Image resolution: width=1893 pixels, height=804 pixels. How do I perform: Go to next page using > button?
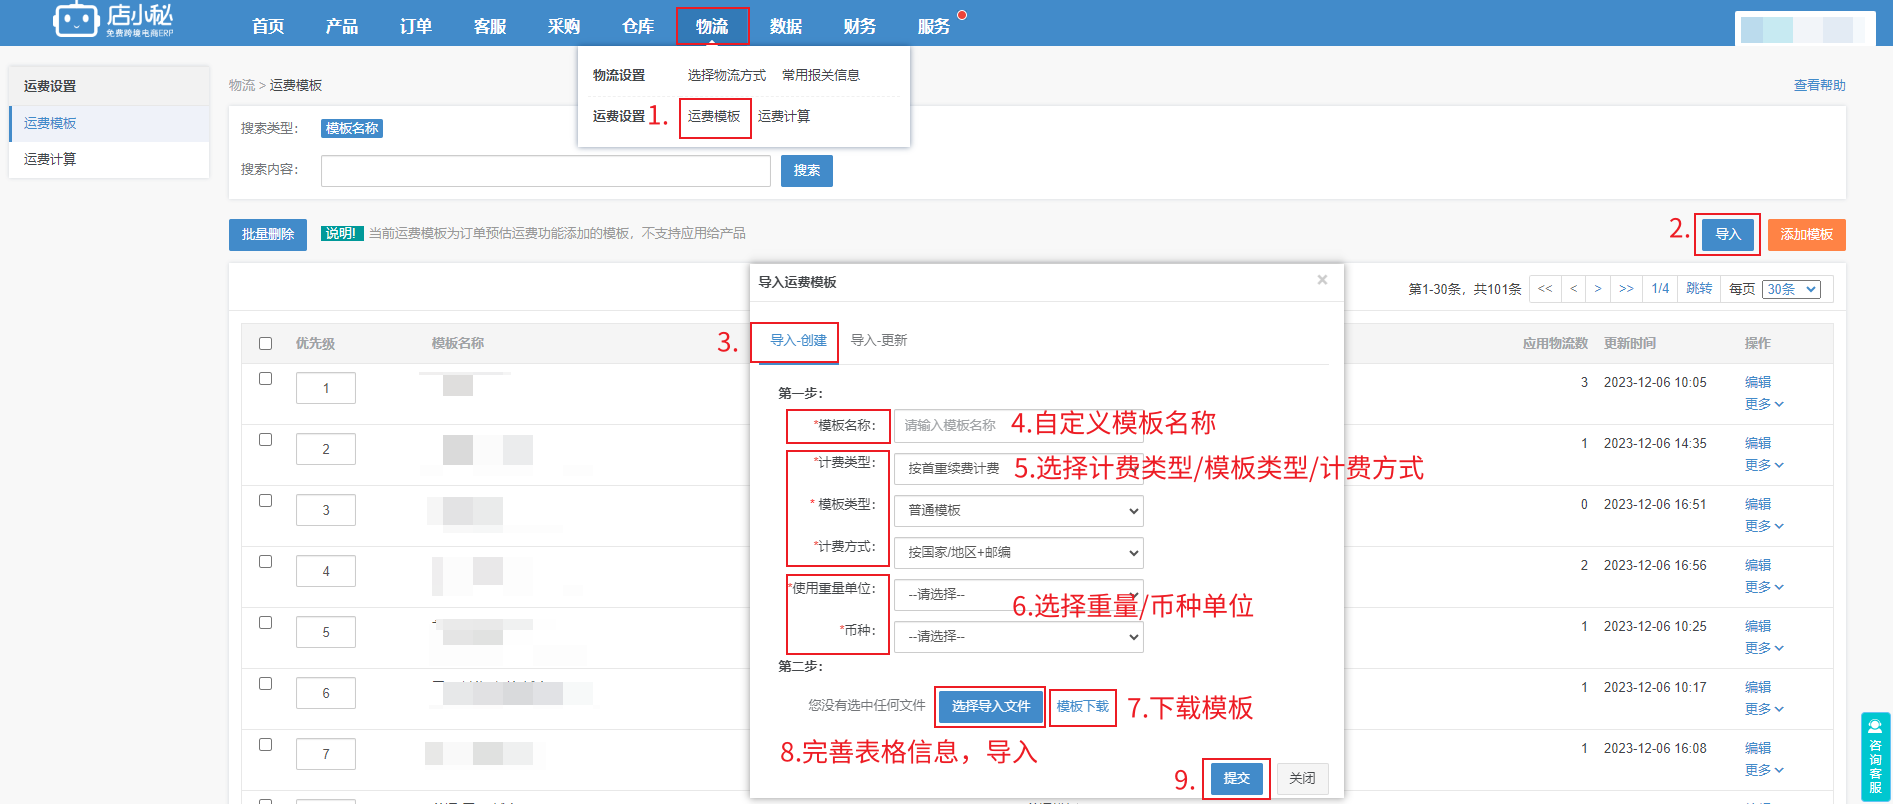click(1598, 289)
